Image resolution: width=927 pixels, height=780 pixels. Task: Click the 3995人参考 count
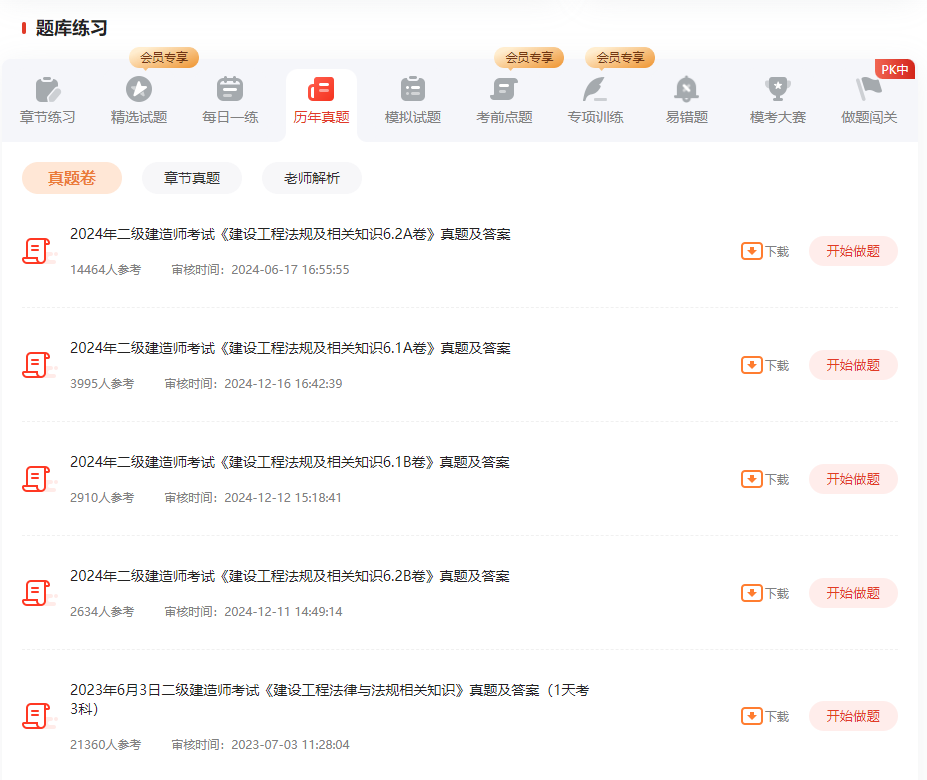coord(102,384)
